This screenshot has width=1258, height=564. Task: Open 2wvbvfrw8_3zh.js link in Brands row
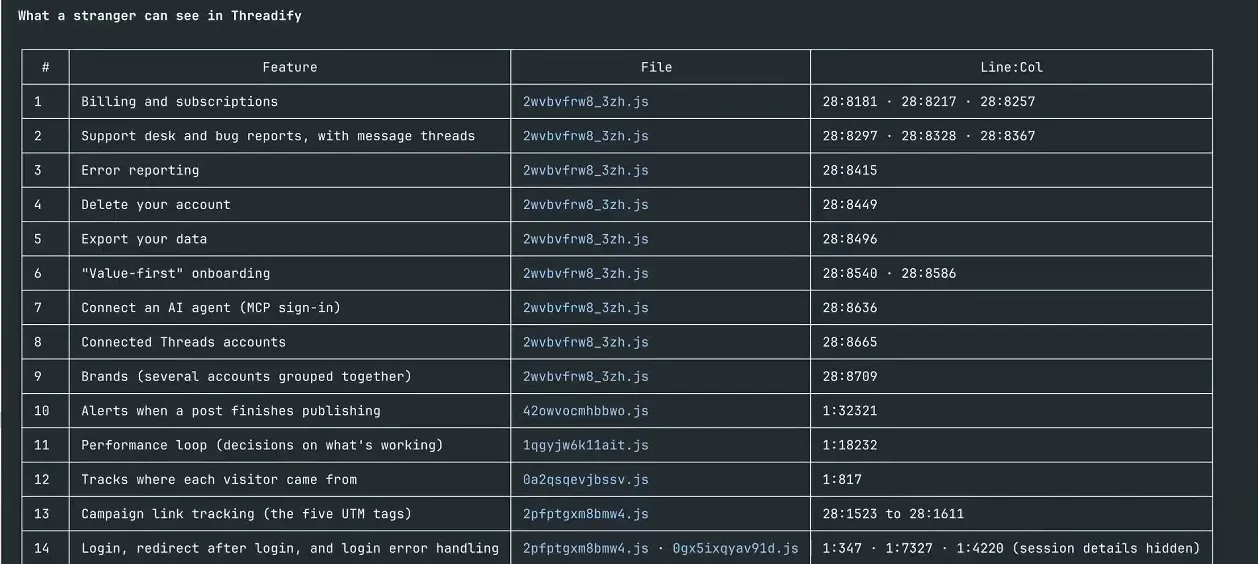pyautogui.click(x=586, y=376)
